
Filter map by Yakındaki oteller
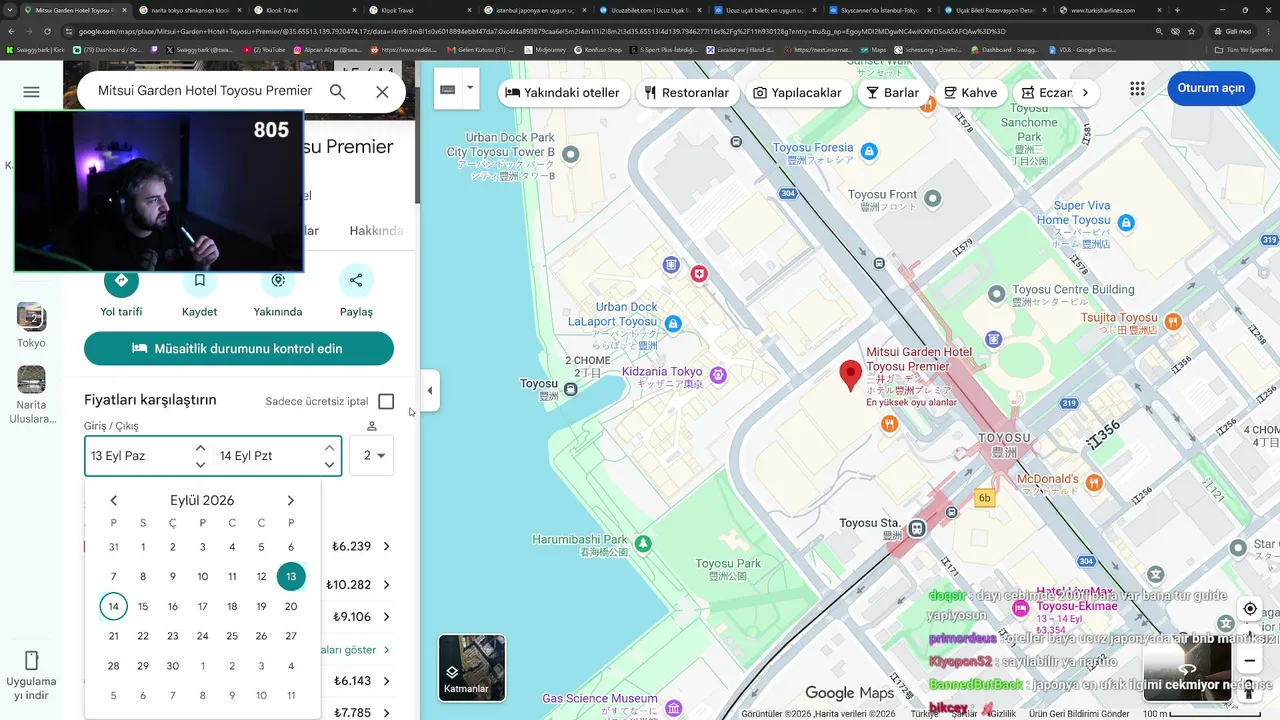[x=562, y=93]
